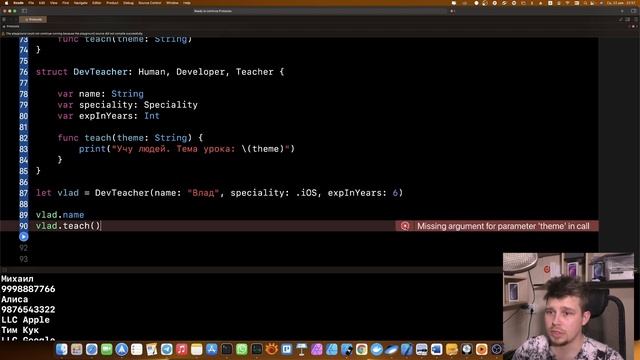Viewport: 640px width, 360px height.
Task: Open the Editor menu
Action: click(96, 3)
